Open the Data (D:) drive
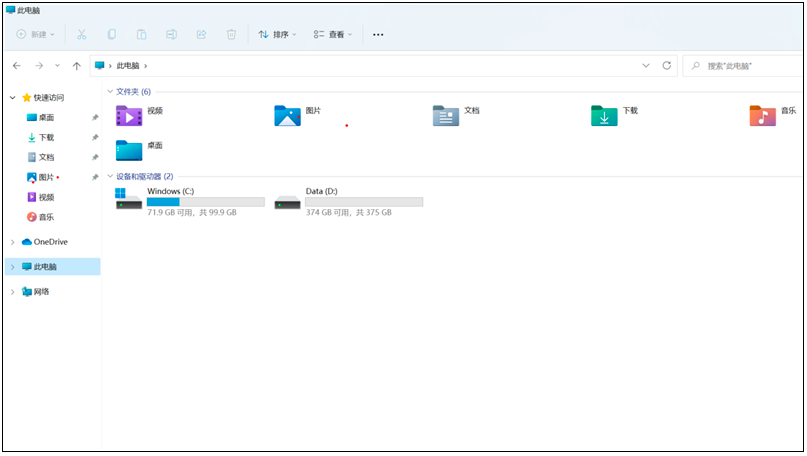This screenshot has width=807, height=456. click(x=288, y=199)
